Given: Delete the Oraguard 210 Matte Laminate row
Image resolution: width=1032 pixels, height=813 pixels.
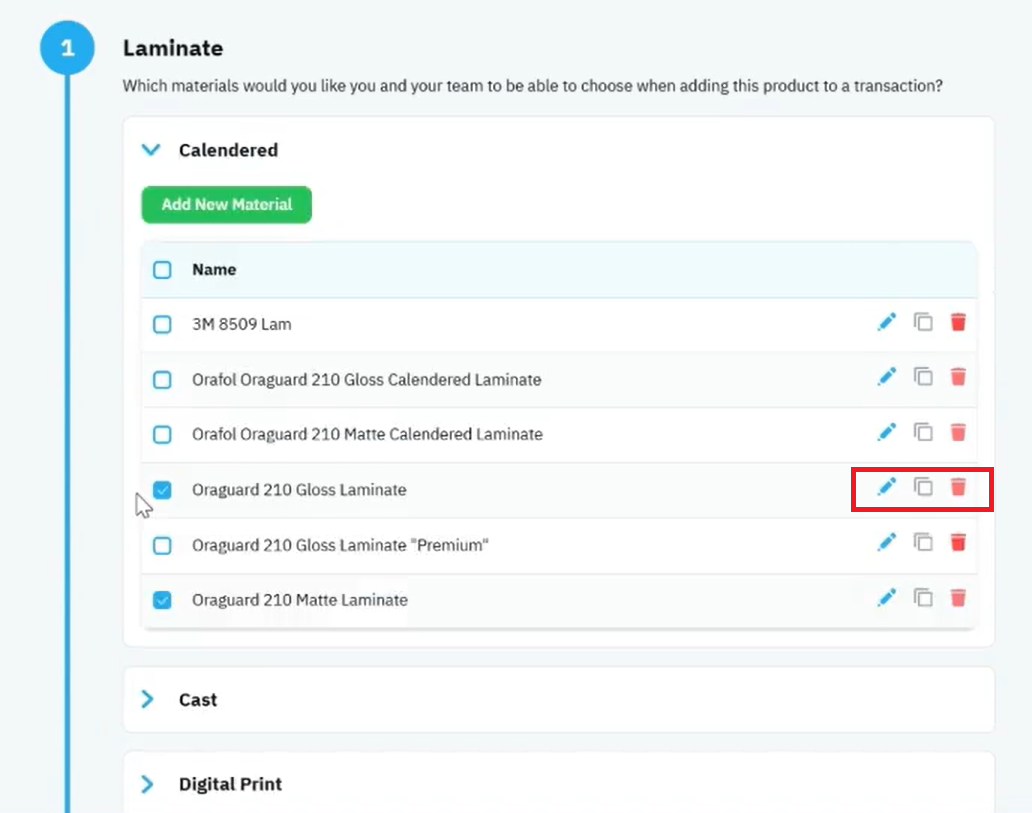Looking at the screenshot, I should pos(958,598).
